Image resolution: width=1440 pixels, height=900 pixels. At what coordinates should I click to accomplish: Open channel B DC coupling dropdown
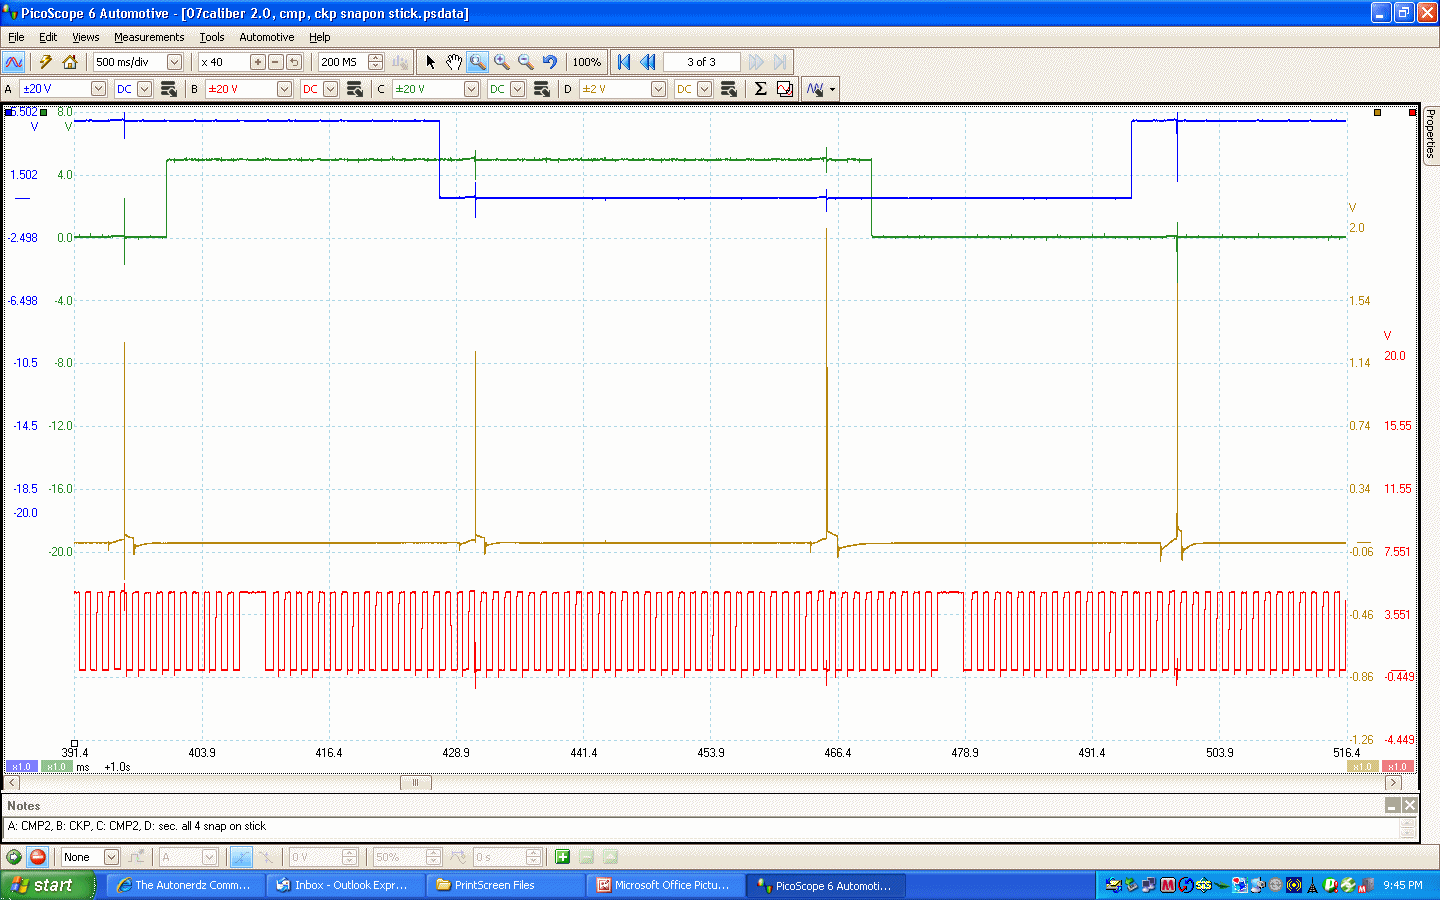[330, 89]
